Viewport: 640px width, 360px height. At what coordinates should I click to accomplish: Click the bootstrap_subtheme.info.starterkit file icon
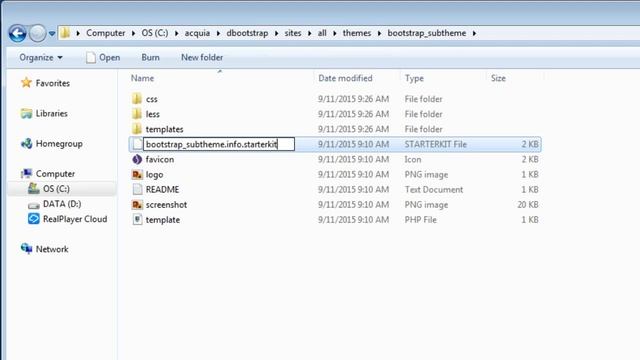point(138,144)
